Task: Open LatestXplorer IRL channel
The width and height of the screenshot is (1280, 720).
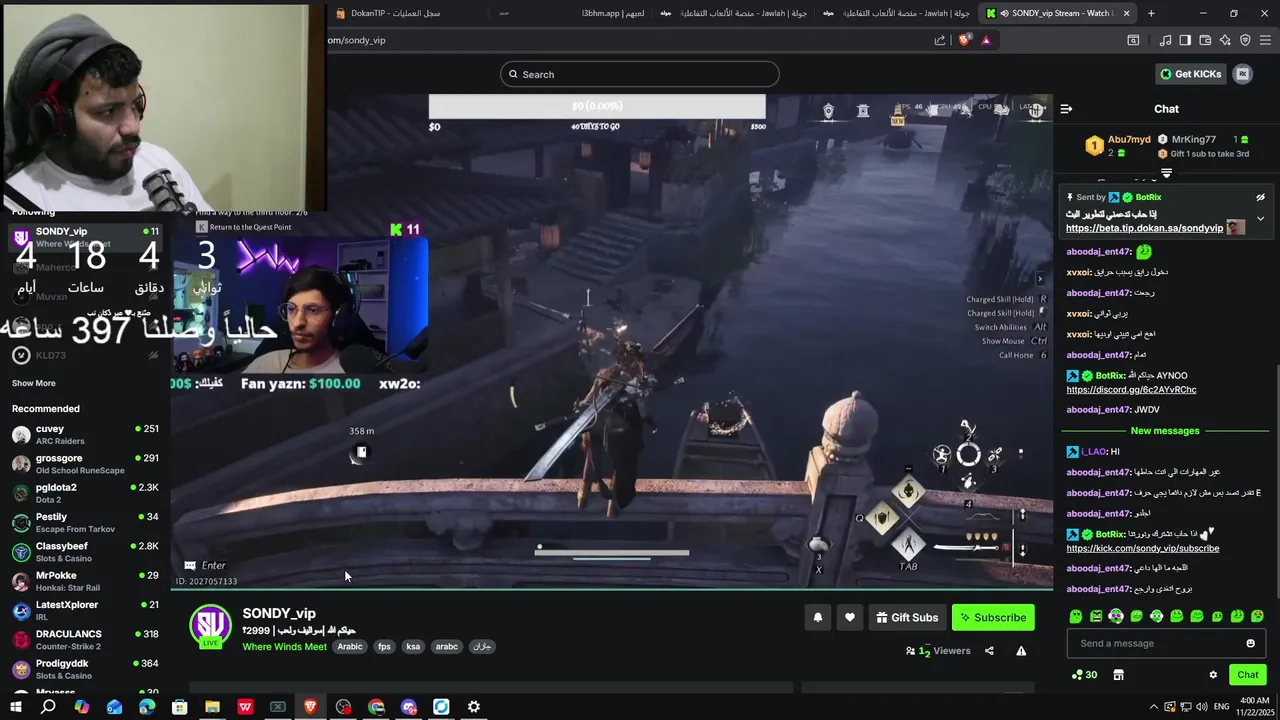Action: [x=85, y=610]
